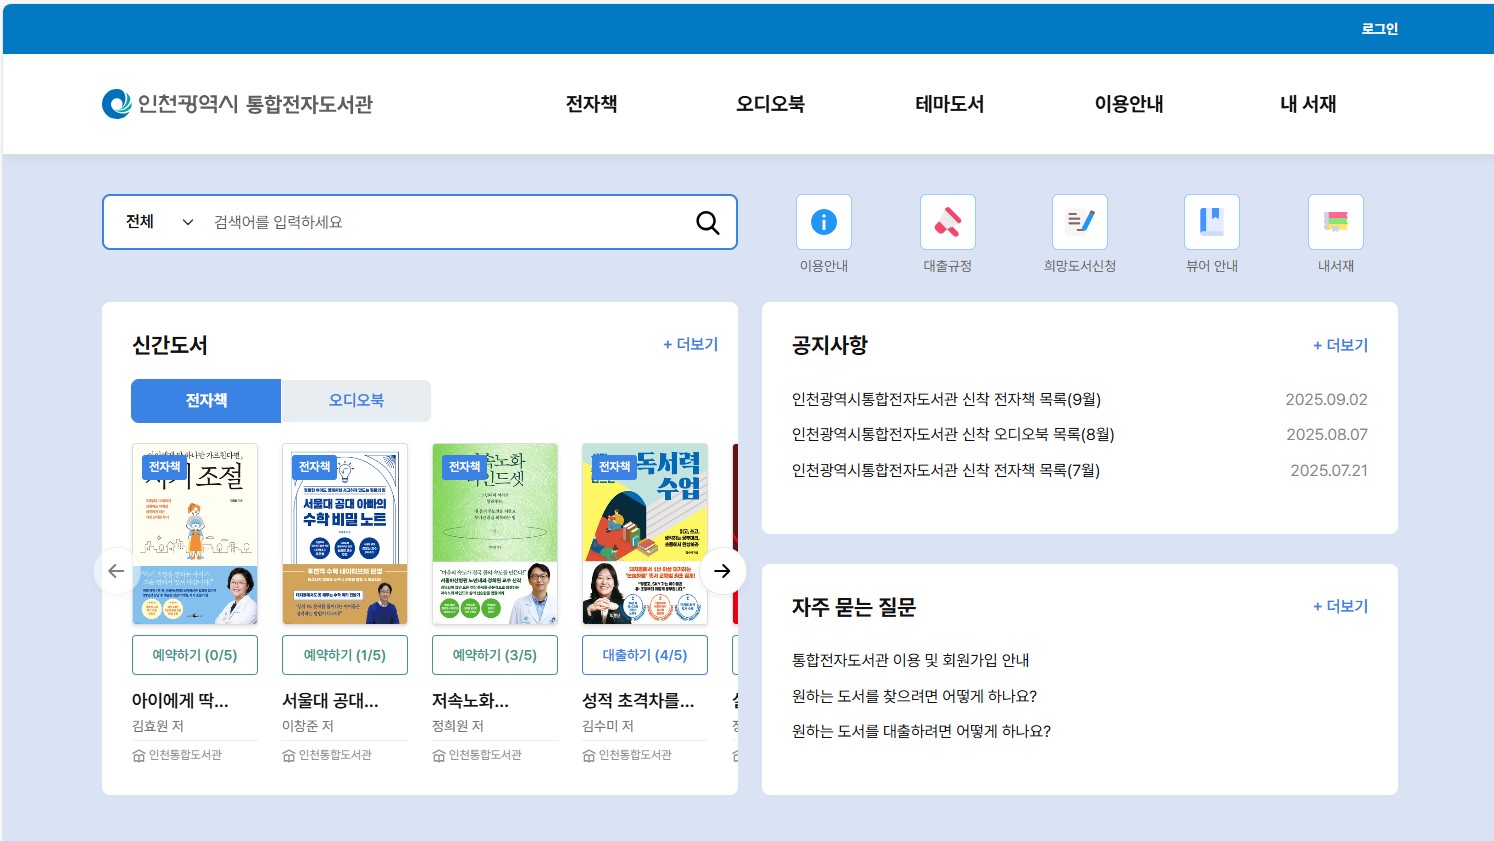Open the 희망도서신청 book request icon
Viewport: 1494px width, 841px height.
tap(1080, 221)
